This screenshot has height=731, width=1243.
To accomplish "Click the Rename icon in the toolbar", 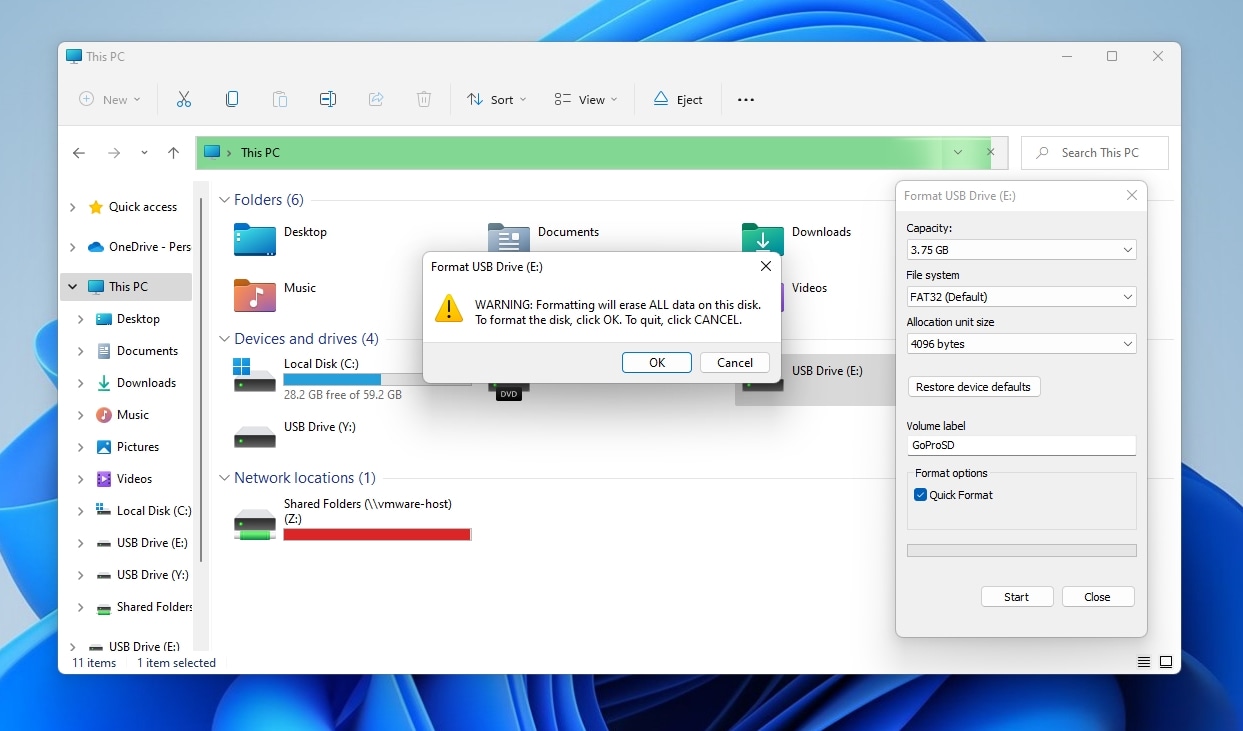I will point(327,99).
